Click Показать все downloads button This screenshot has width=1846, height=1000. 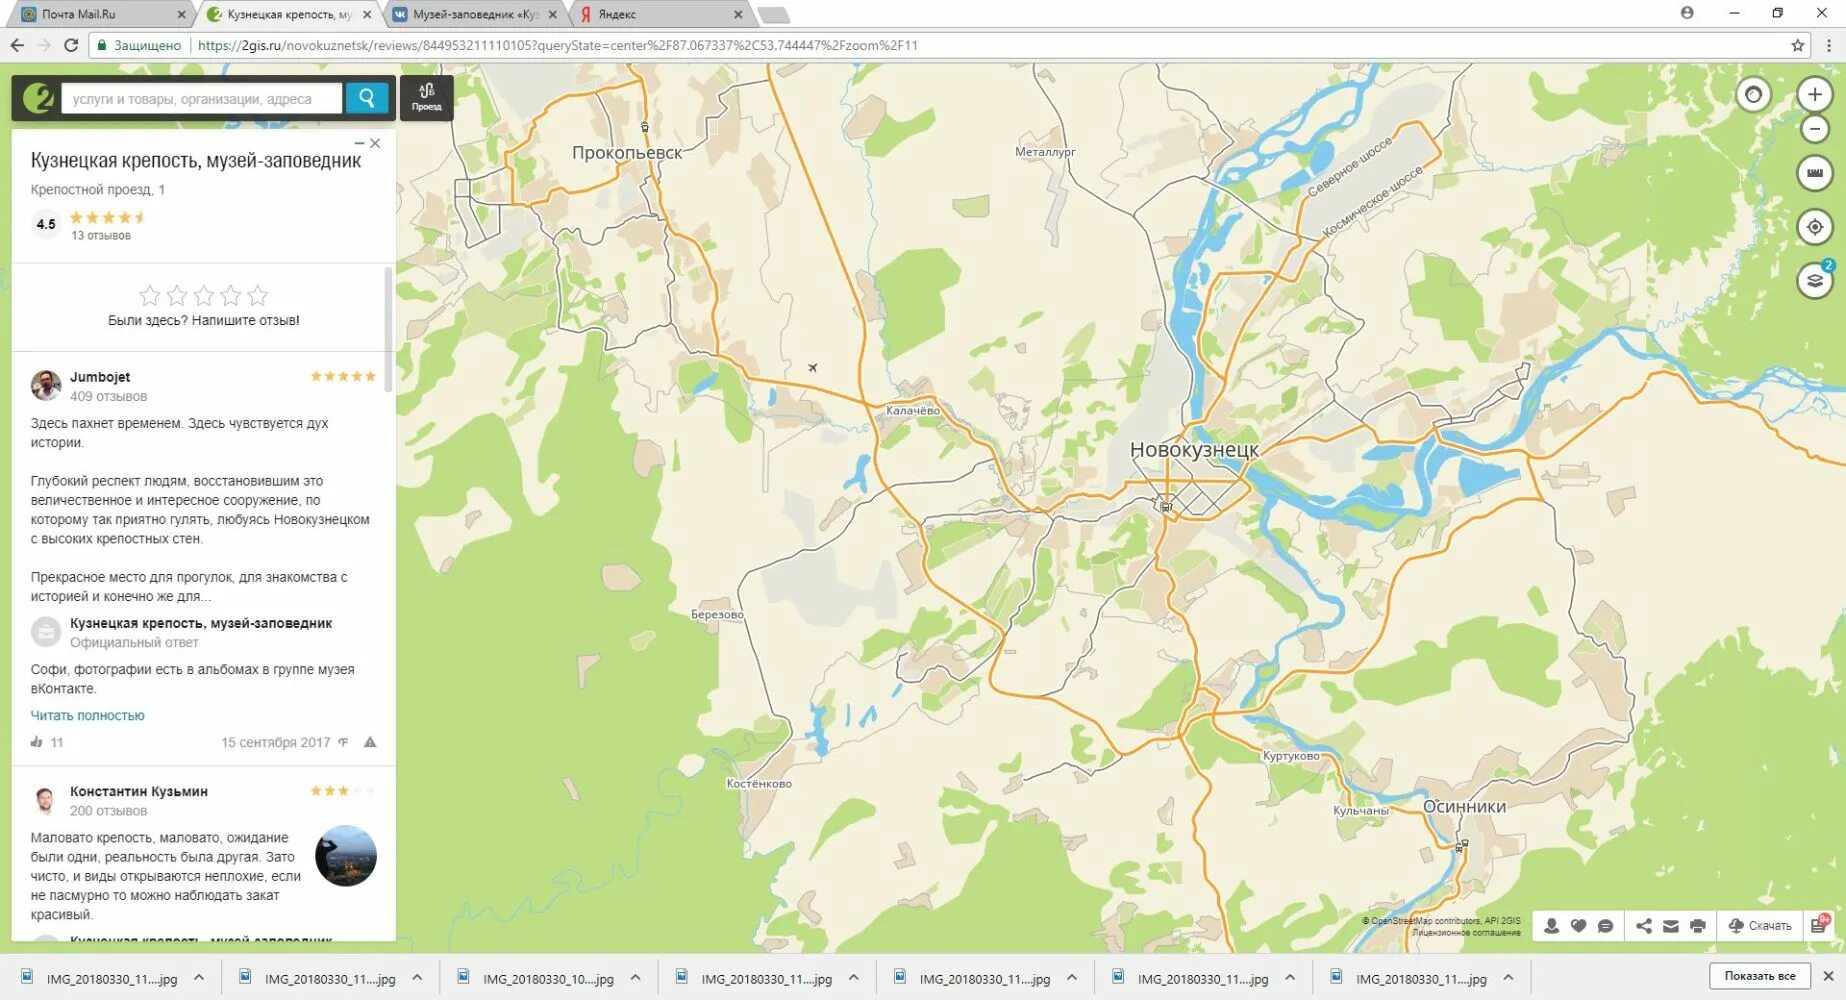(x=1759, y=976)
